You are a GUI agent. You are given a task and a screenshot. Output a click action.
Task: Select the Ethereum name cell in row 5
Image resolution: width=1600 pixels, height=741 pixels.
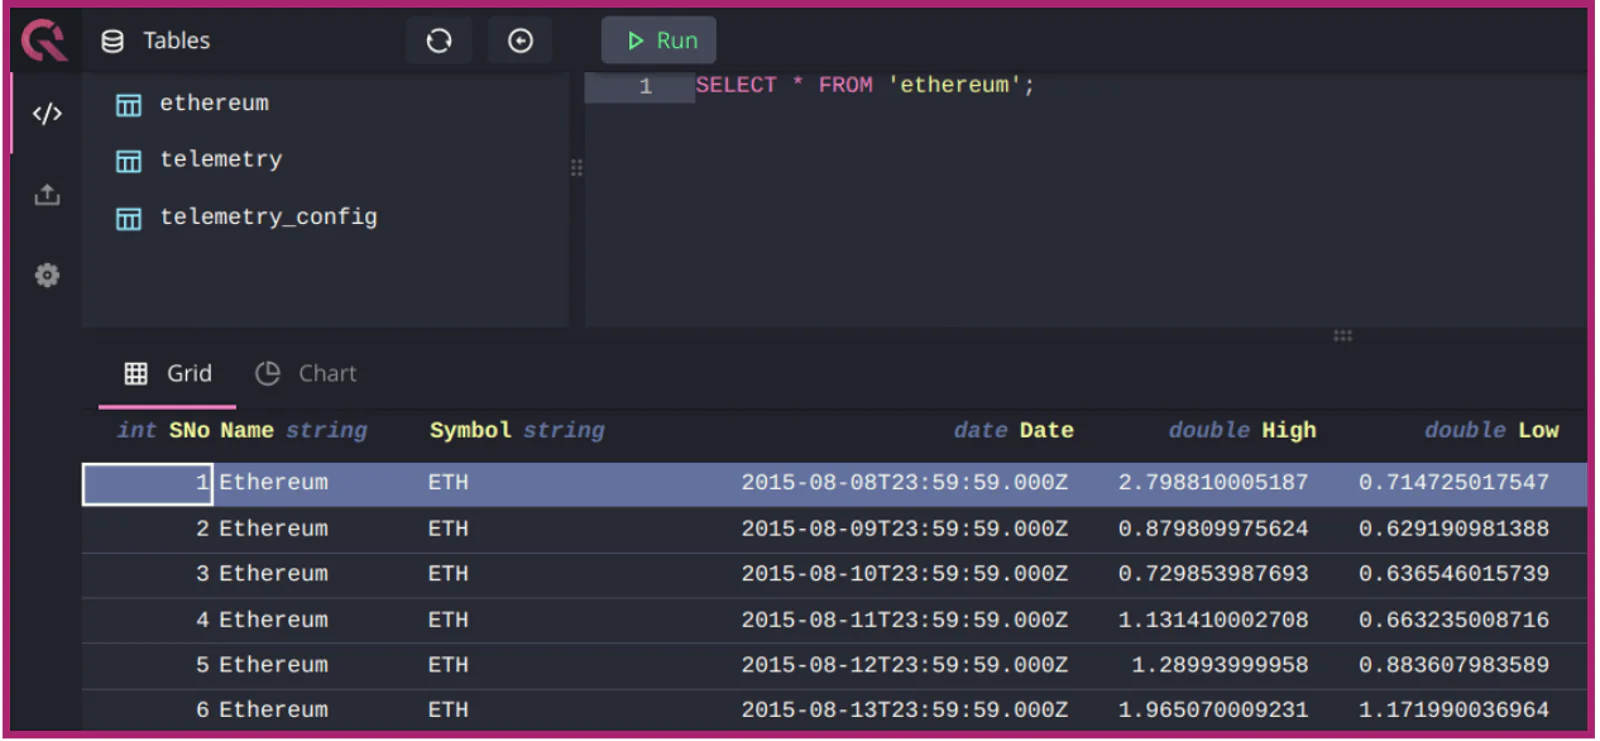273,666
